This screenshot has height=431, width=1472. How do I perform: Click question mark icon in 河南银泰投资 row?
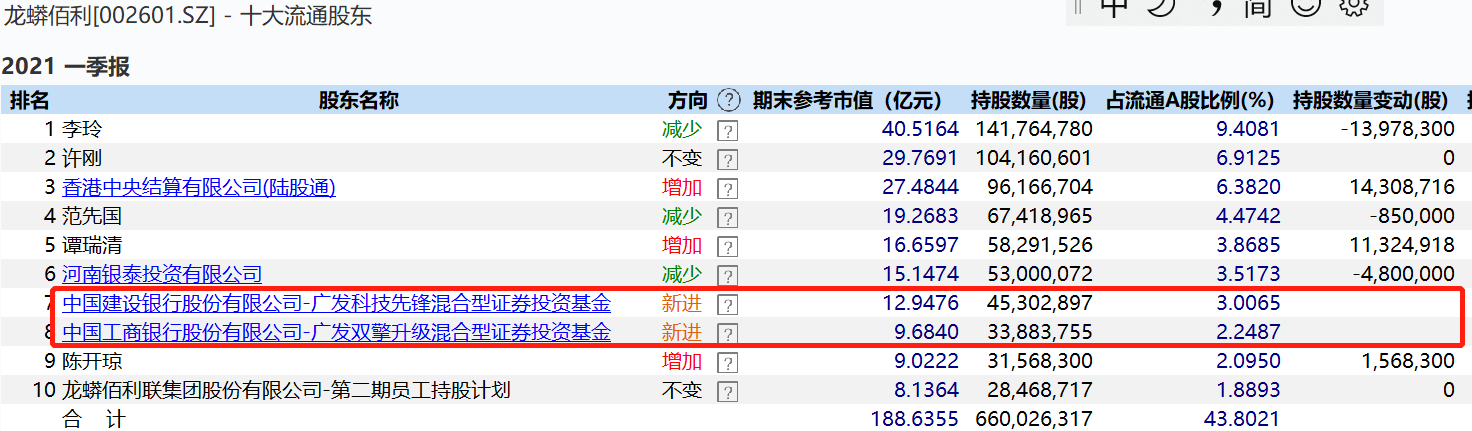tap(728, 276)
